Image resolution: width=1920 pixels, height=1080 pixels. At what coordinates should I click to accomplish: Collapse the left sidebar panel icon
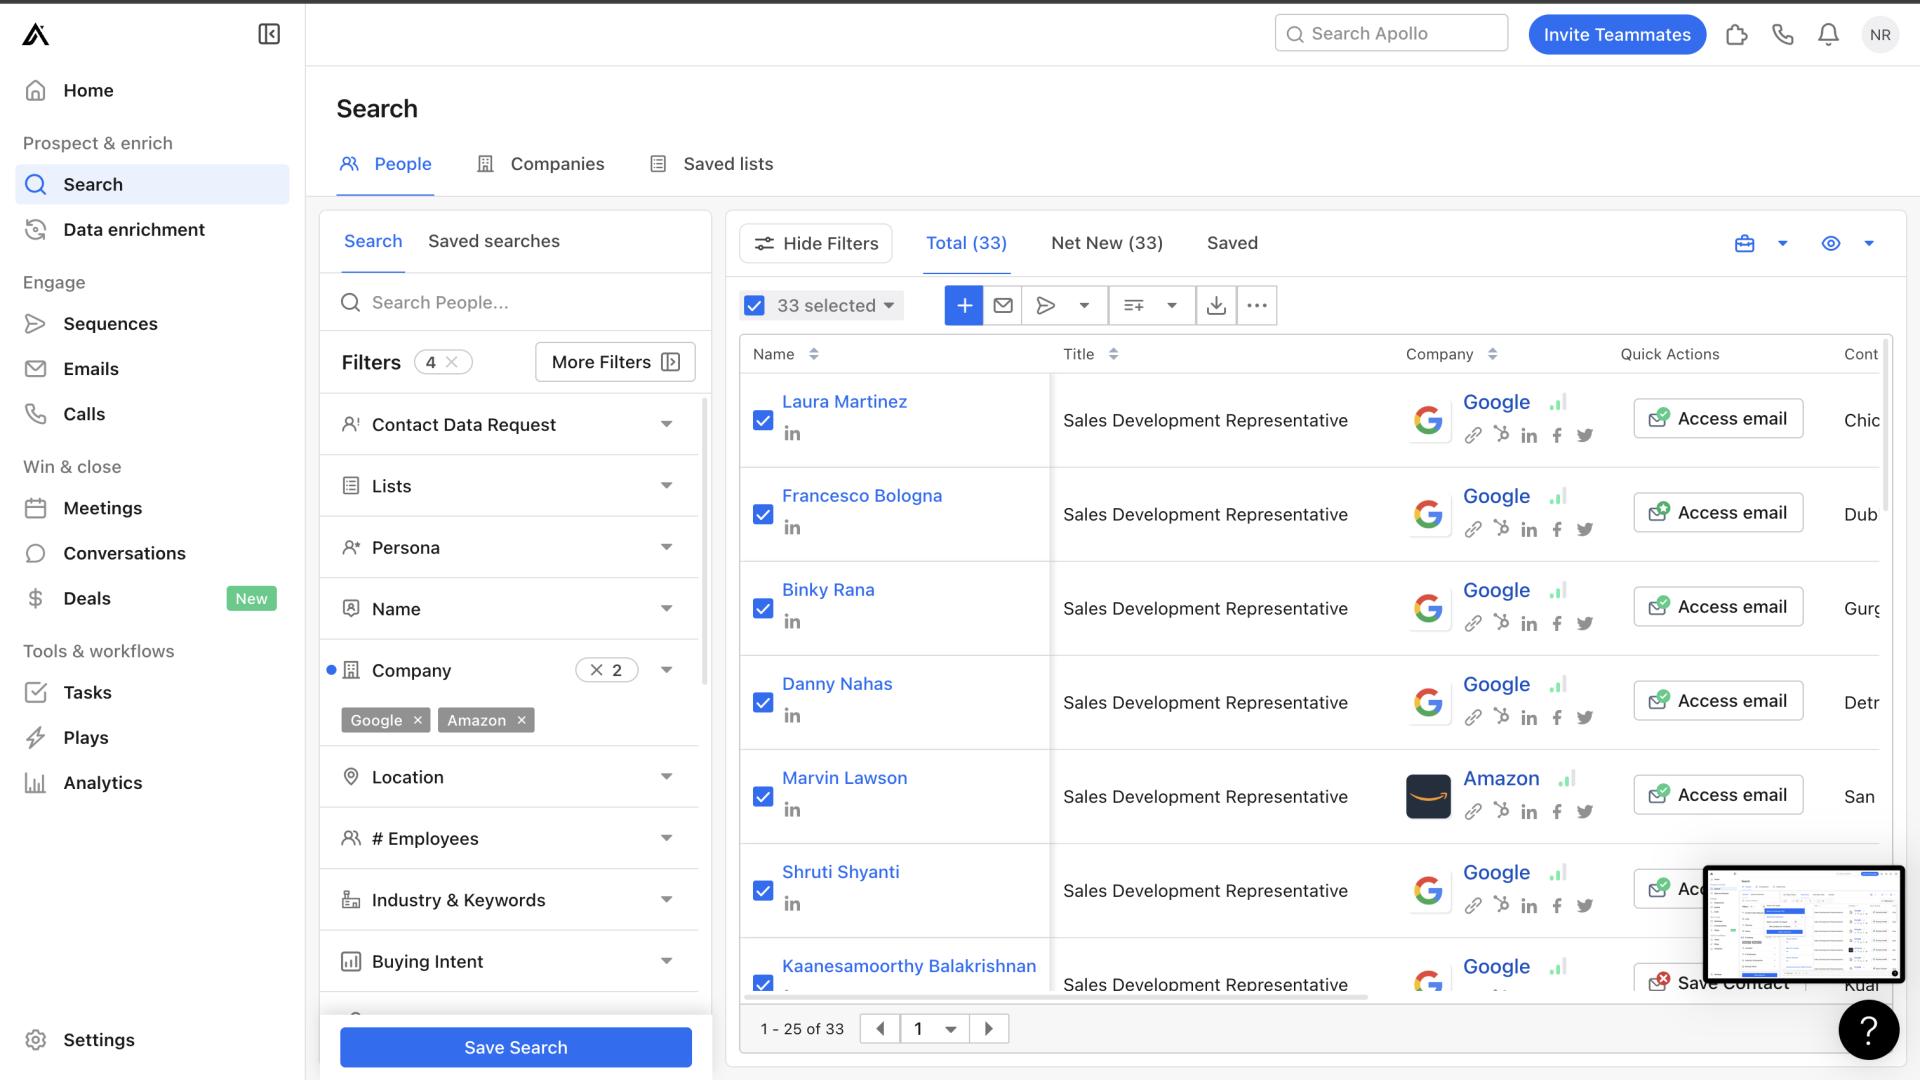click(x=269, y=34)
